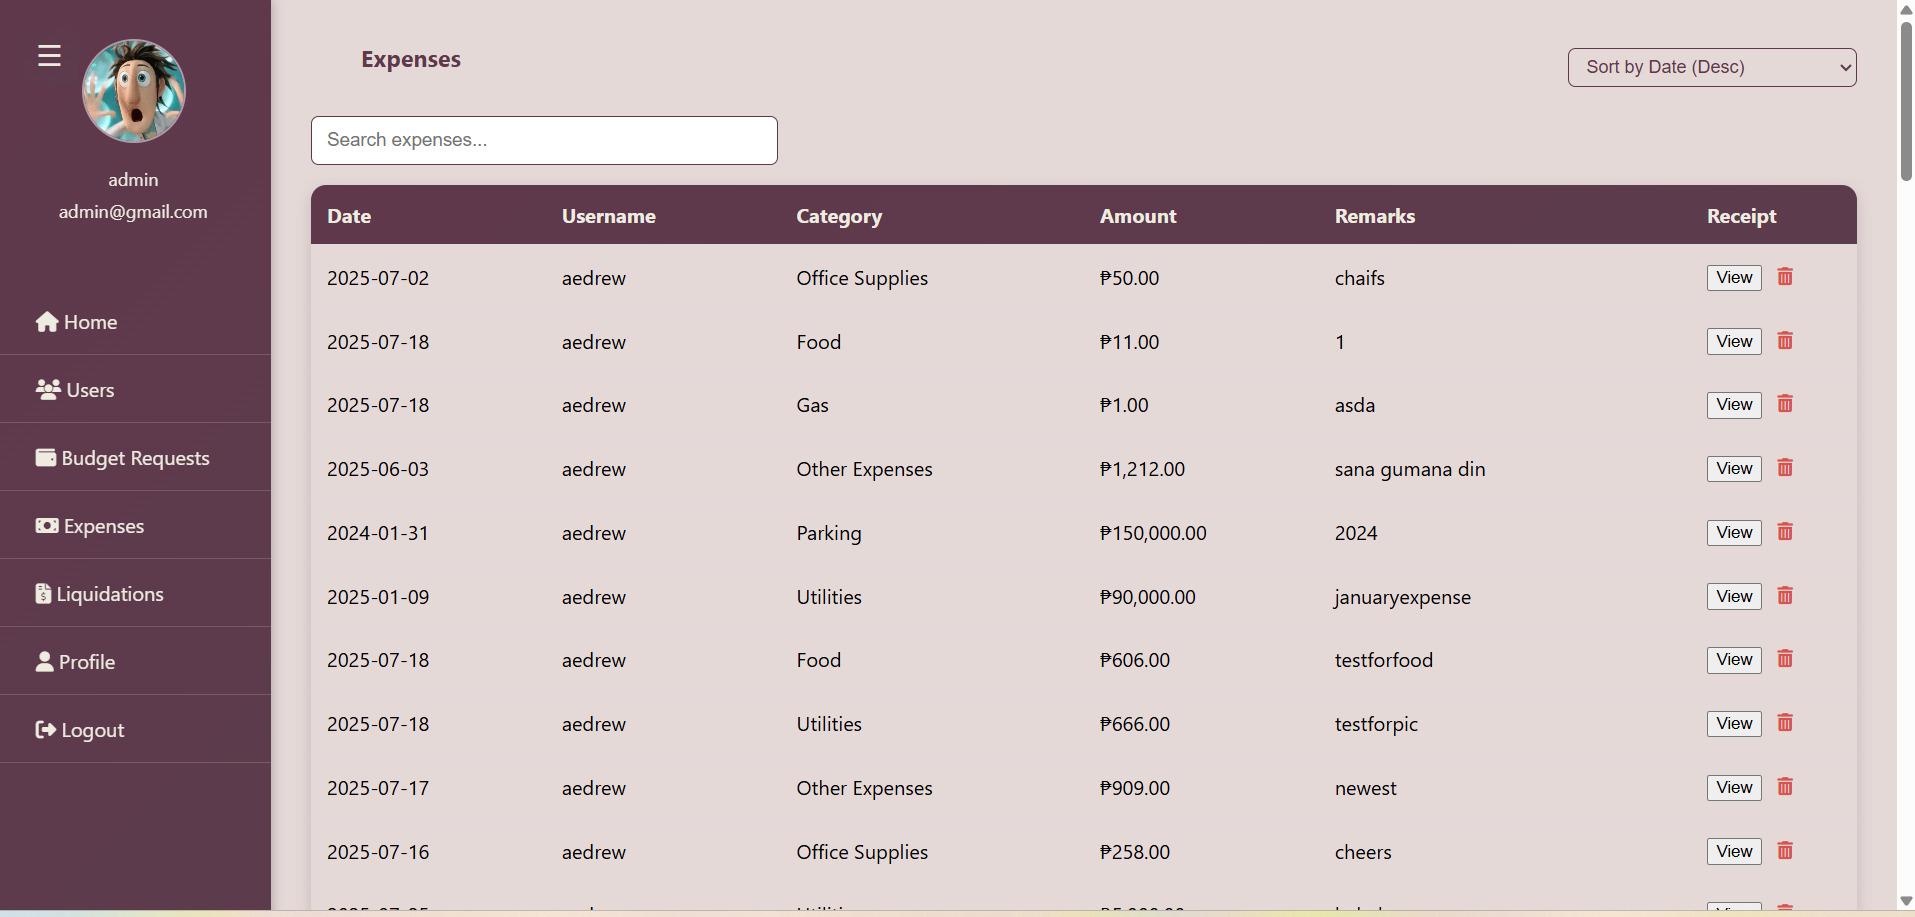Click the admin profile avatar
Screen dimensions: 1915x917
click(133, 91)
